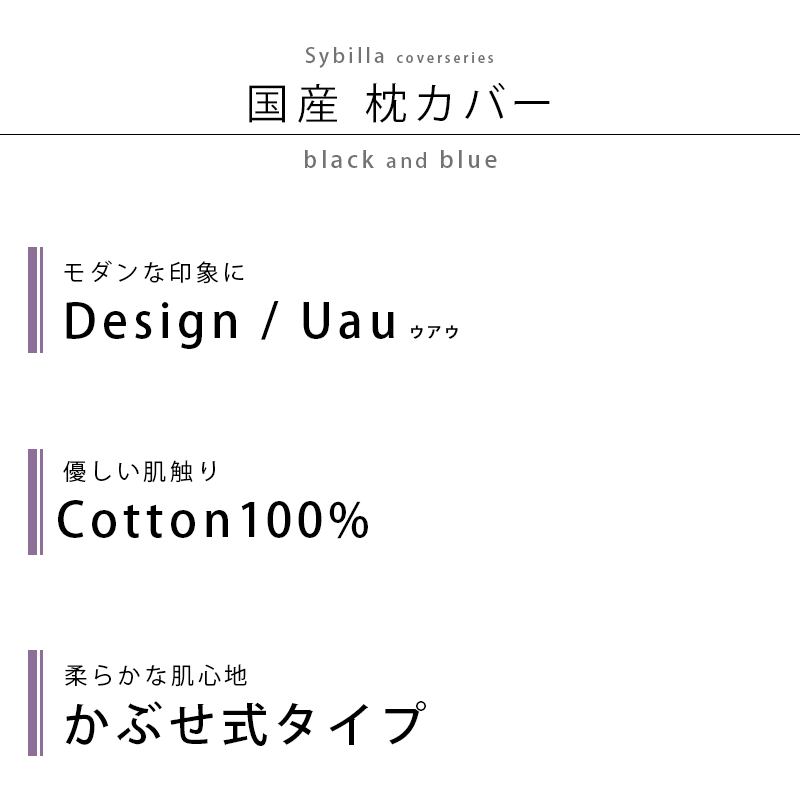Click the かぶせ式タイプ heading

pos(245,723)
